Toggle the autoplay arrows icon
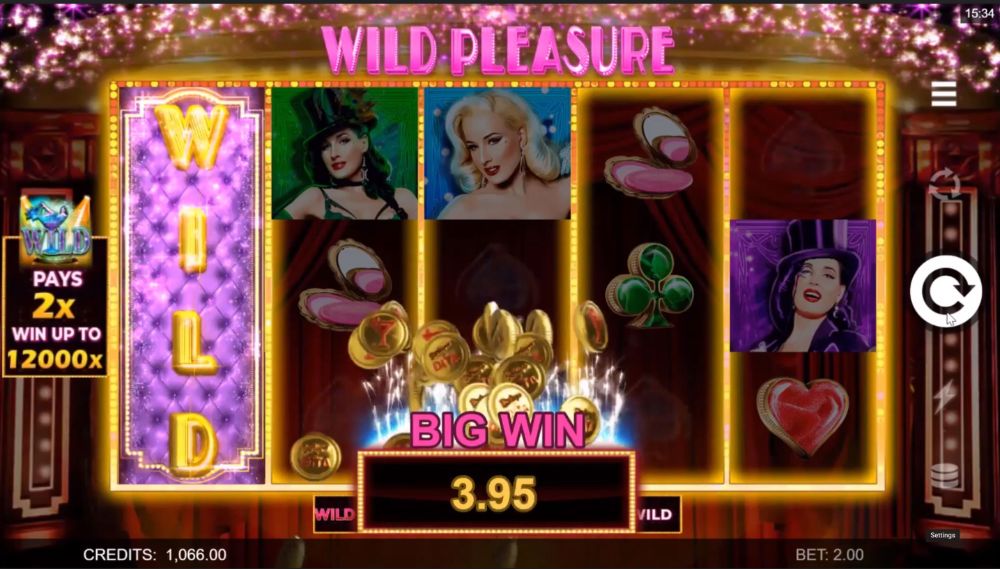Image resolution: width=1000 pixels, height=569 pixels. pos(944,185)
